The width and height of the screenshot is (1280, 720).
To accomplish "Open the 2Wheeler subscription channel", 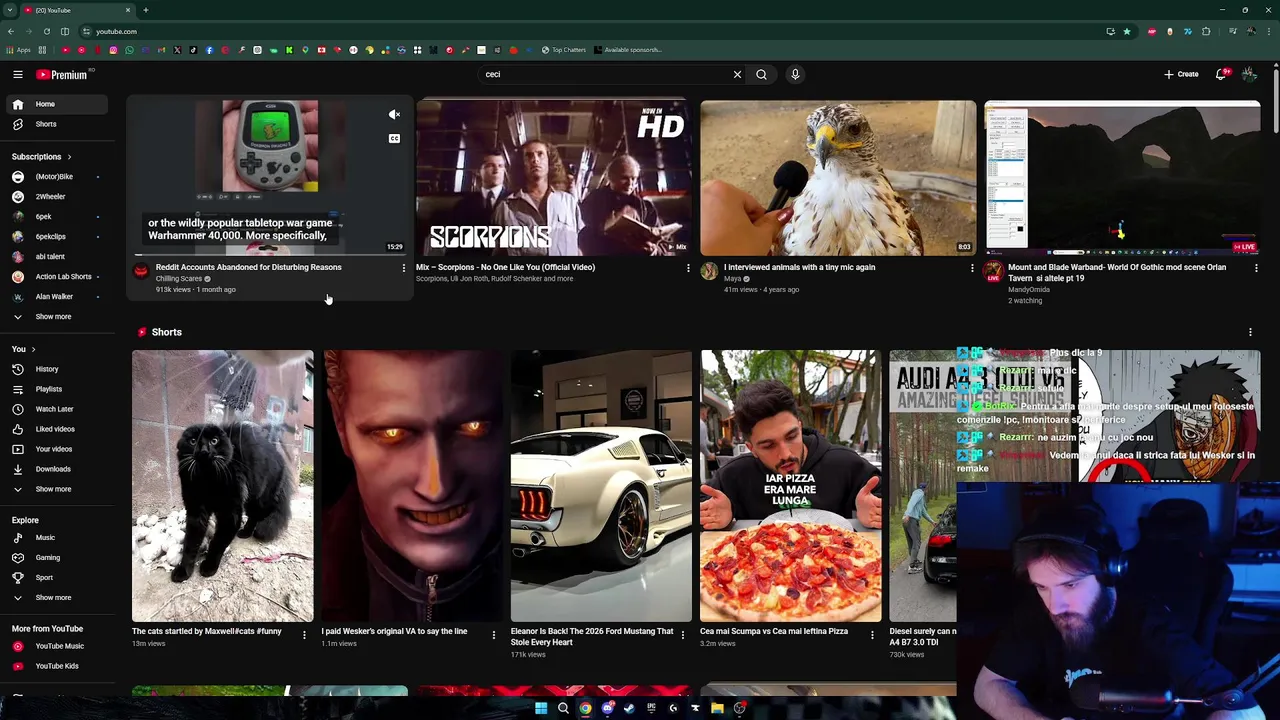I will coord(56,197).
